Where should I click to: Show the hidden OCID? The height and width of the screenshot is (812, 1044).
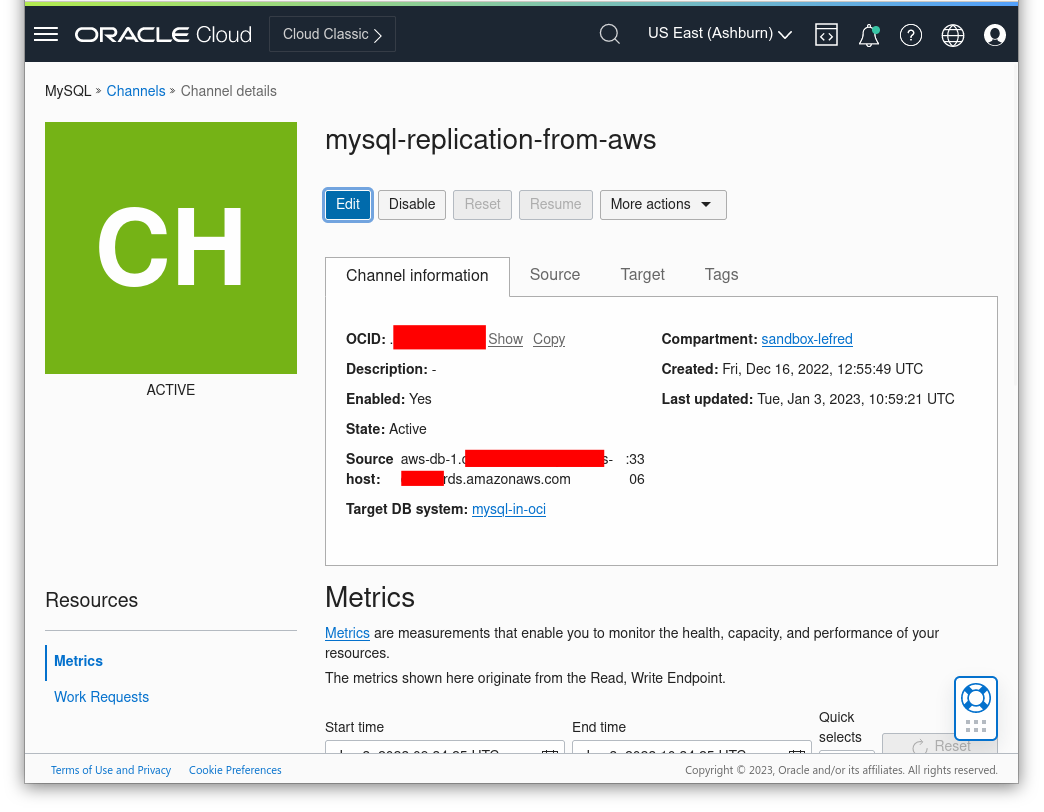click(x=505, y=339)
